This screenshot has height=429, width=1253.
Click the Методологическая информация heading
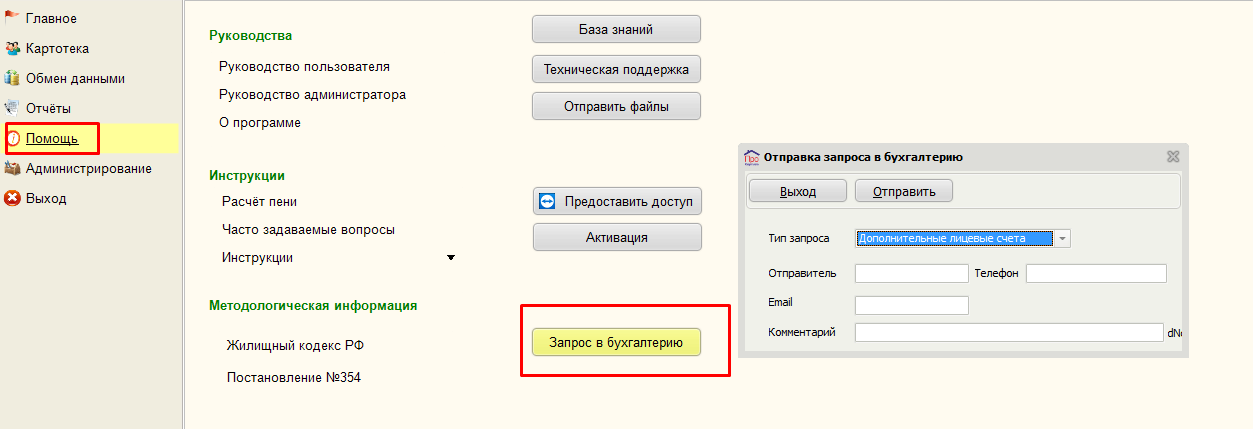pyautogui.click(x=313, y=305)
